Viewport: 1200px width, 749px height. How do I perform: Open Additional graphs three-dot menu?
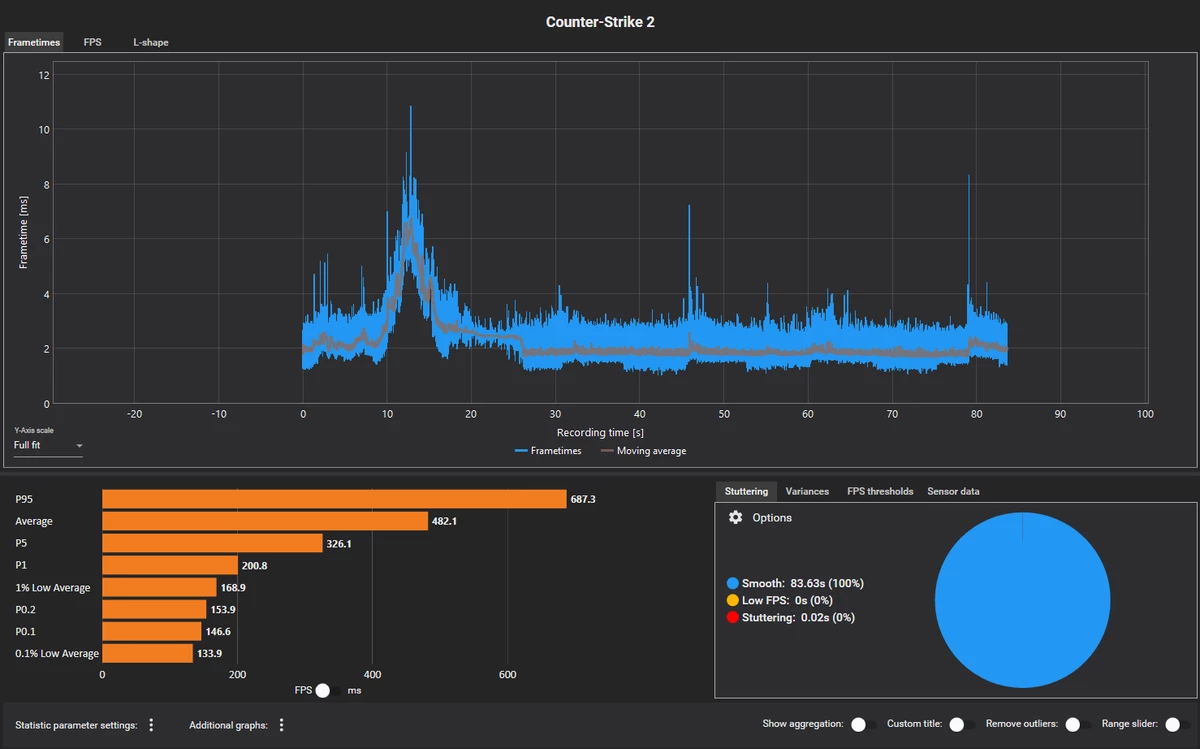[x=282, y=725]
